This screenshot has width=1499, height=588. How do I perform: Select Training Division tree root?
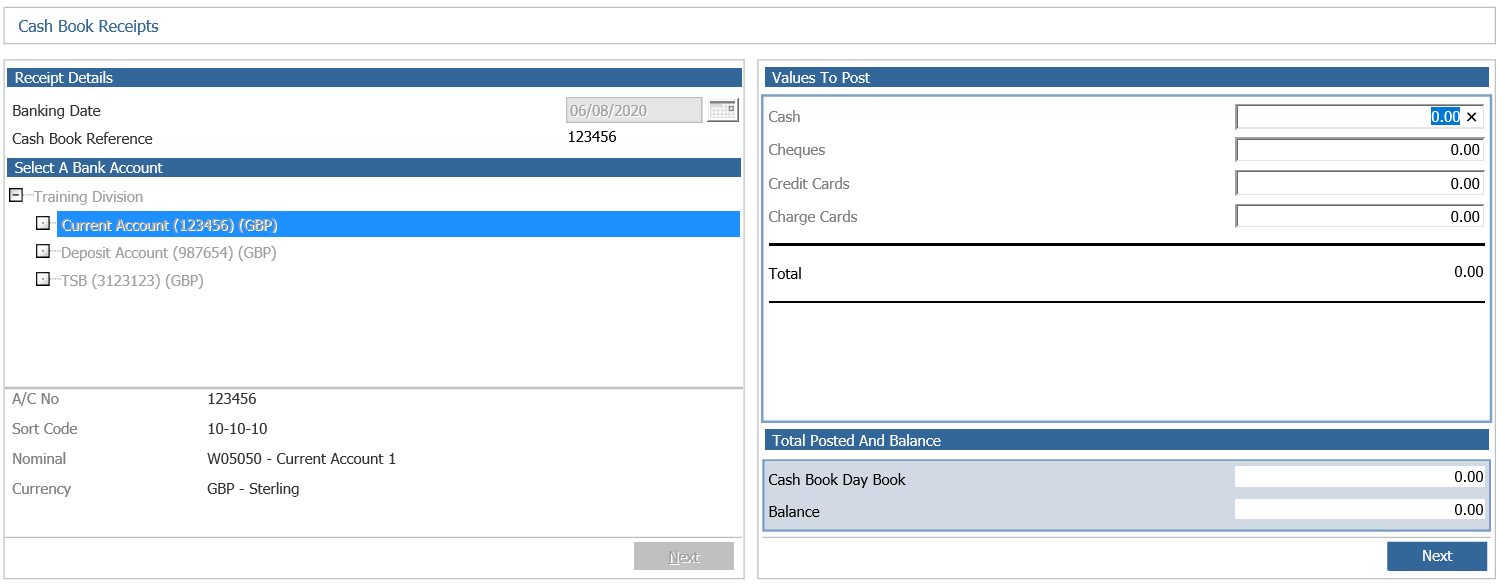[88, 197]
